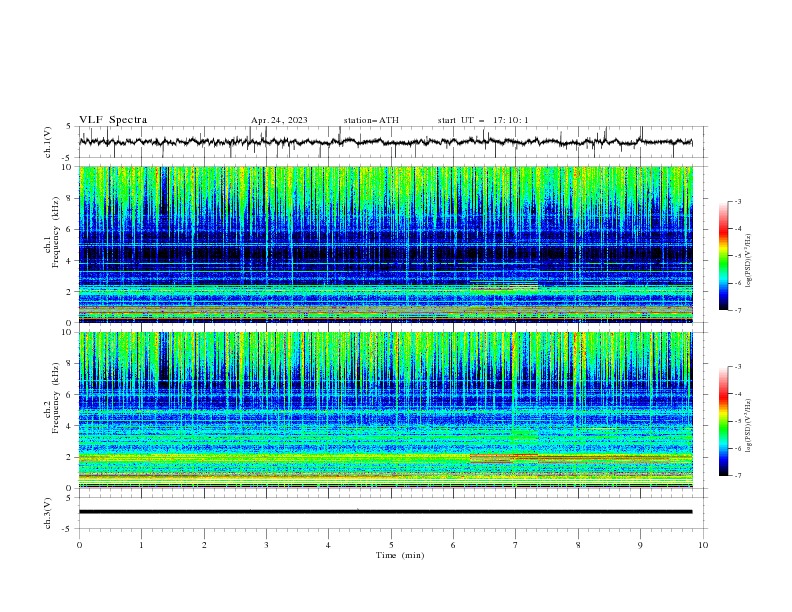
Task: Click the '-7' value on ch.2 colorbar
Action: pyautogui.click(x=737, y=476)
